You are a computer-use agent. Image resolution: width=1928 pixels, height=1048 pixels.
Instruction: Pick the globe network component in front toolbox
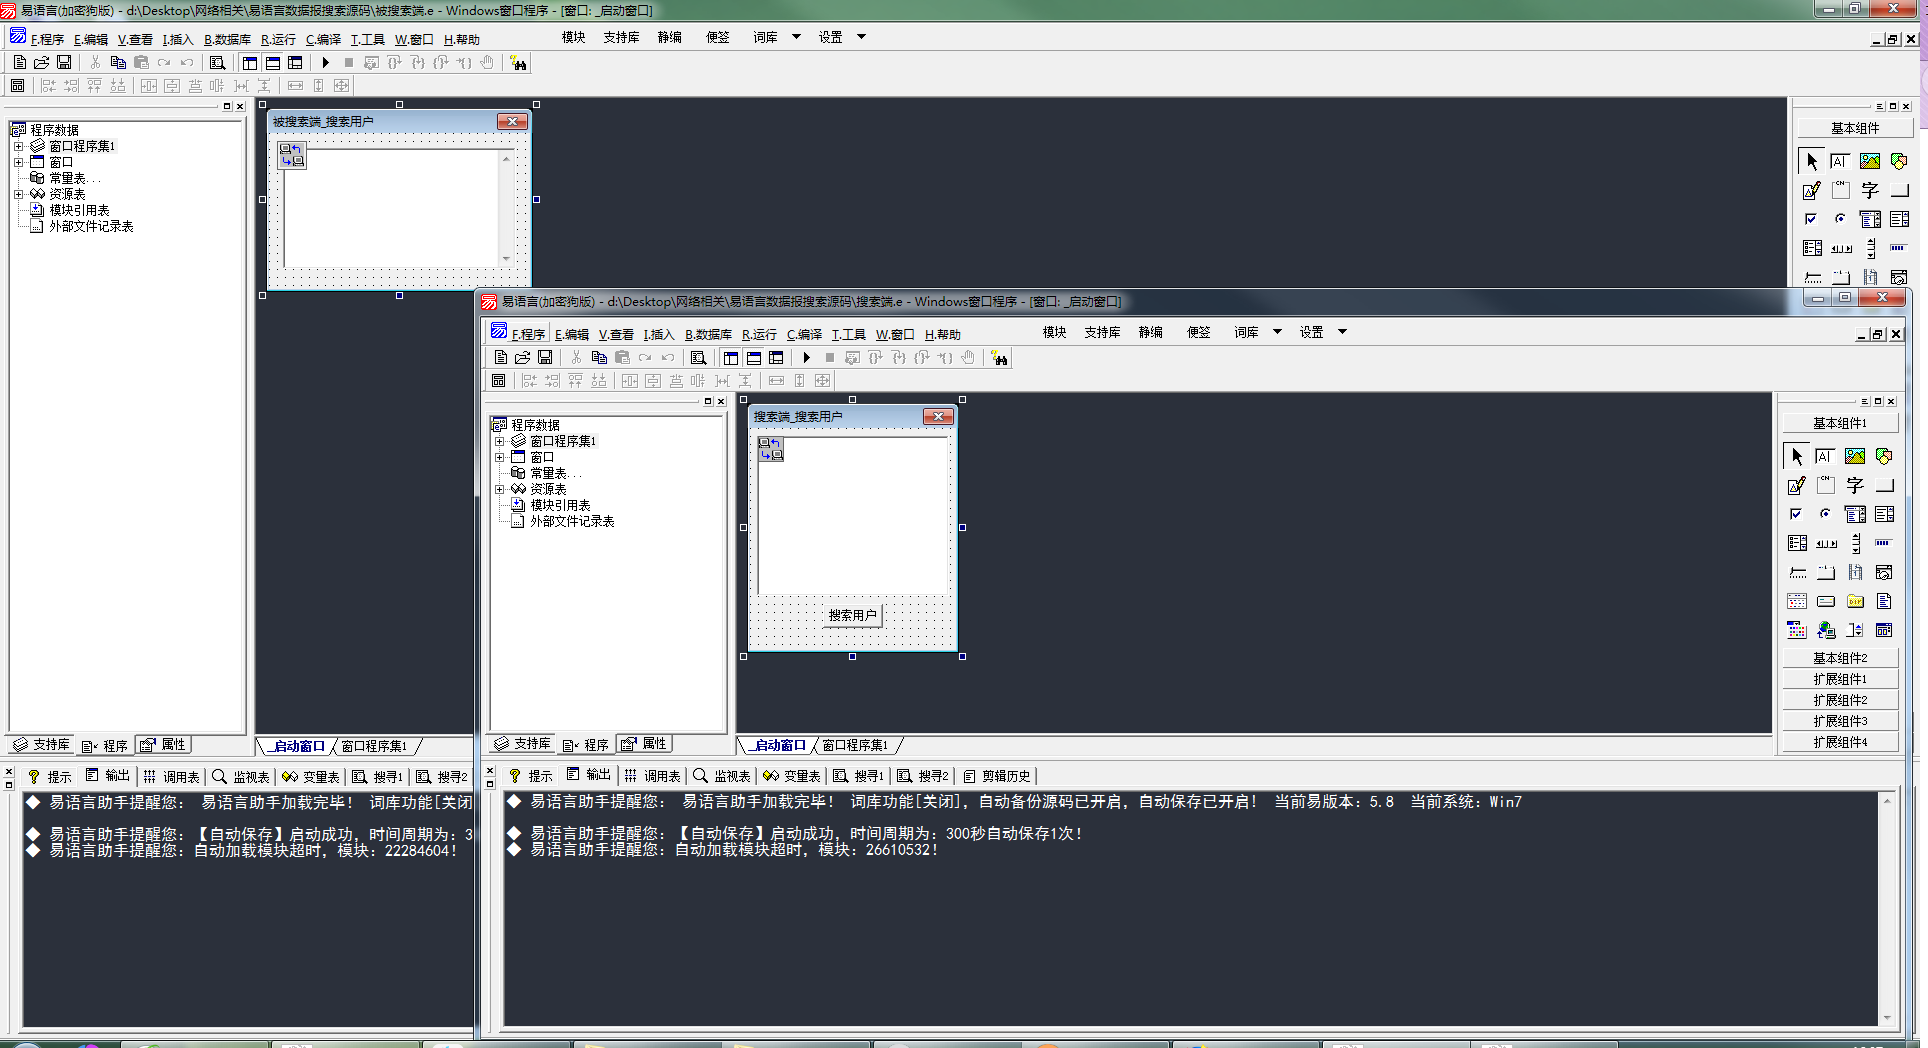click(1826, 631)
